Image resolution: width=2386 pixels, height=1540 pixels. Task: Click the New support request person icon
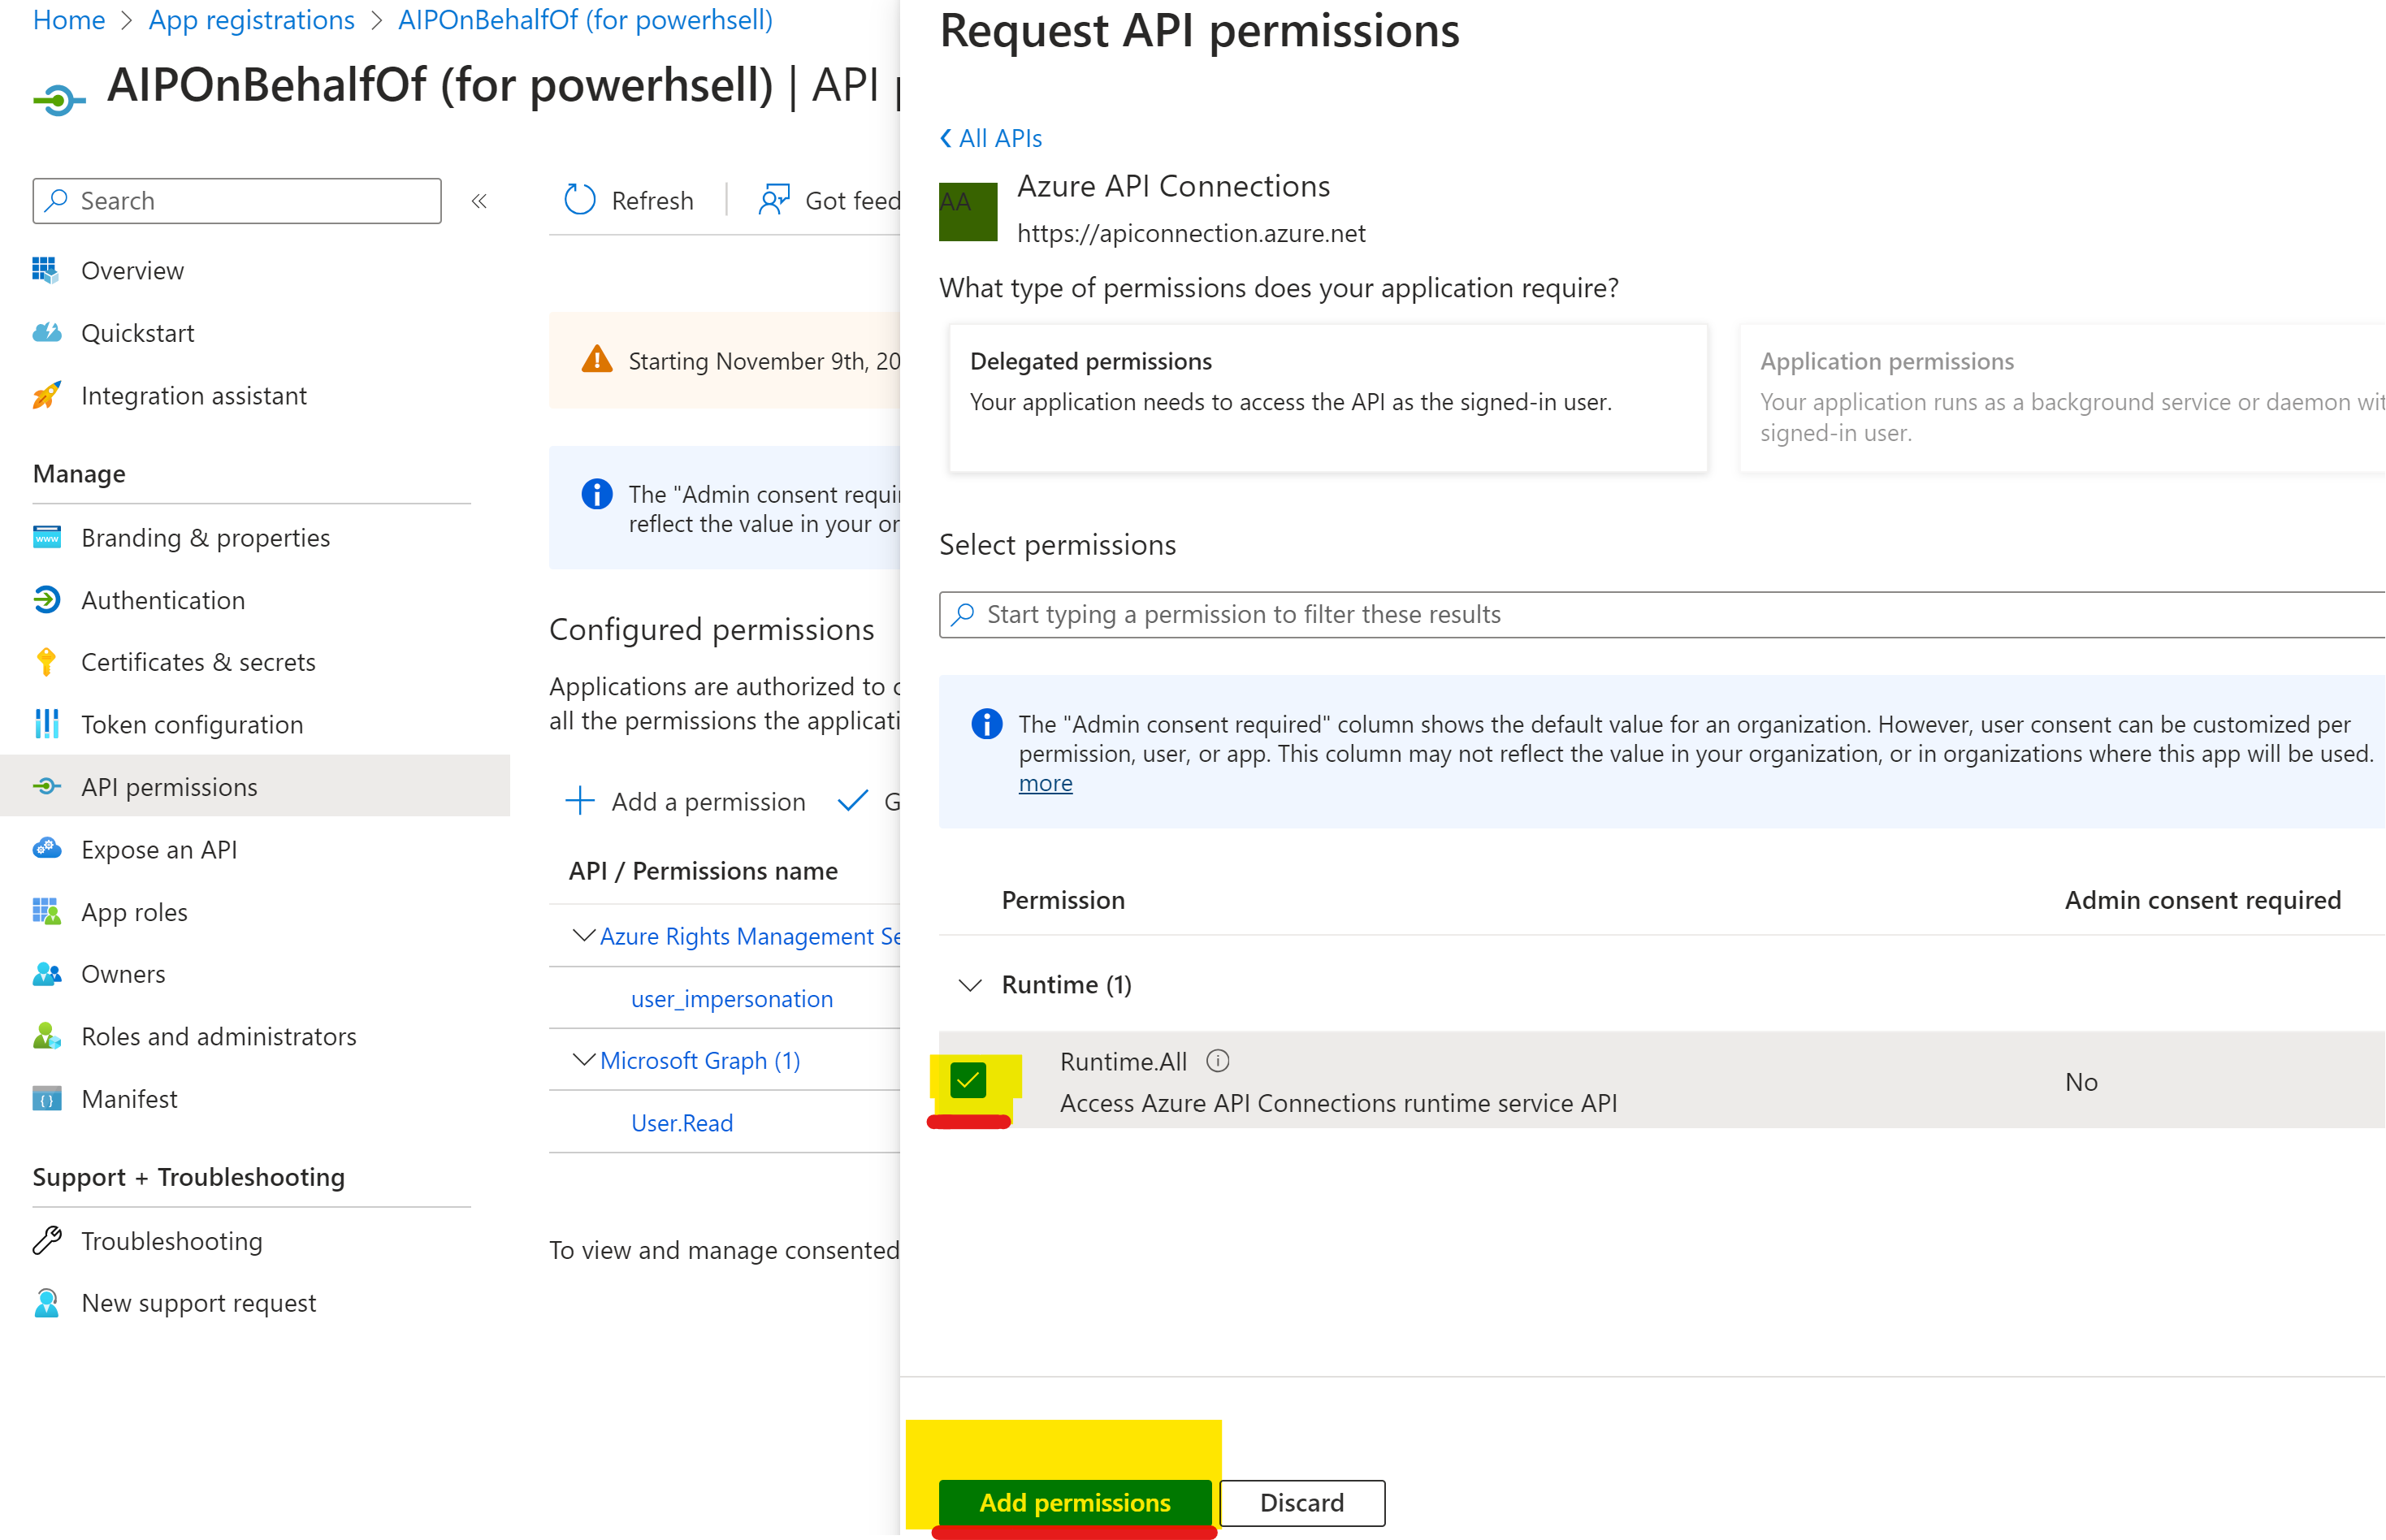coord(46,1303)
